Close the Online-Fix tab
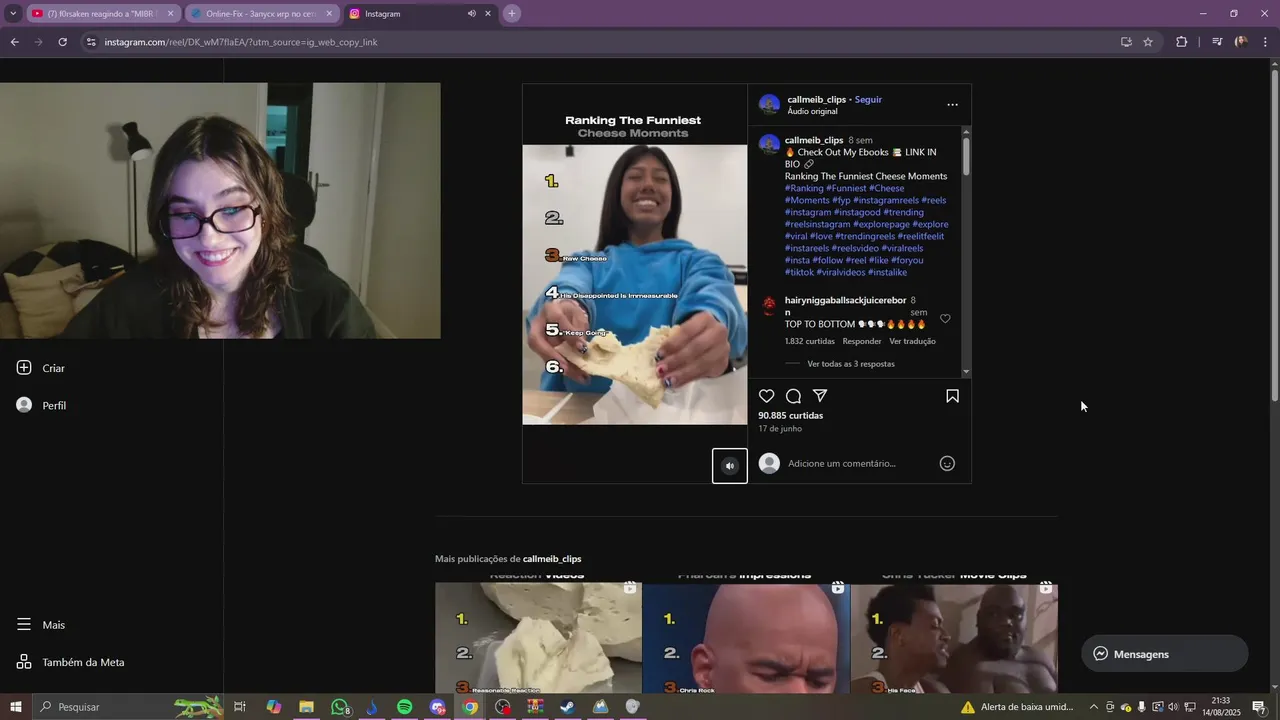 point(329,14)
